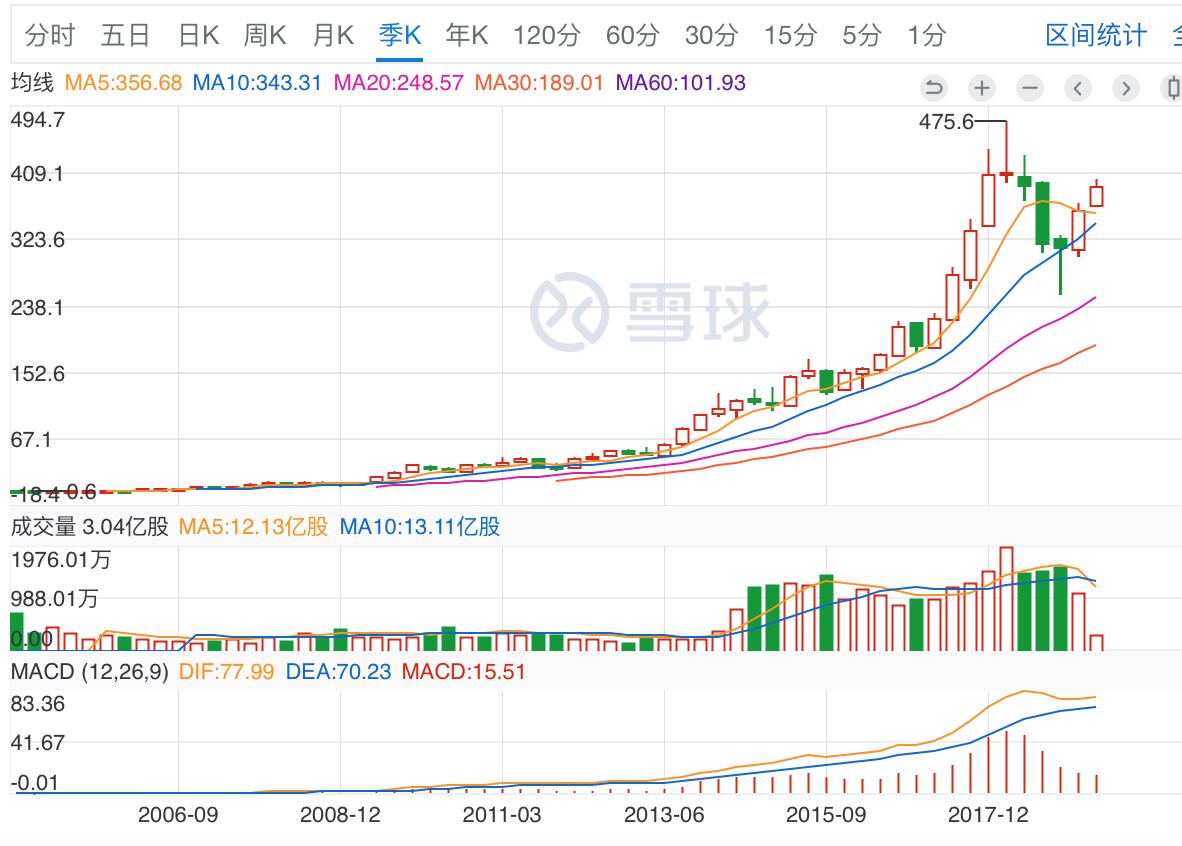Switch to the 分时 chart tab

50,35
